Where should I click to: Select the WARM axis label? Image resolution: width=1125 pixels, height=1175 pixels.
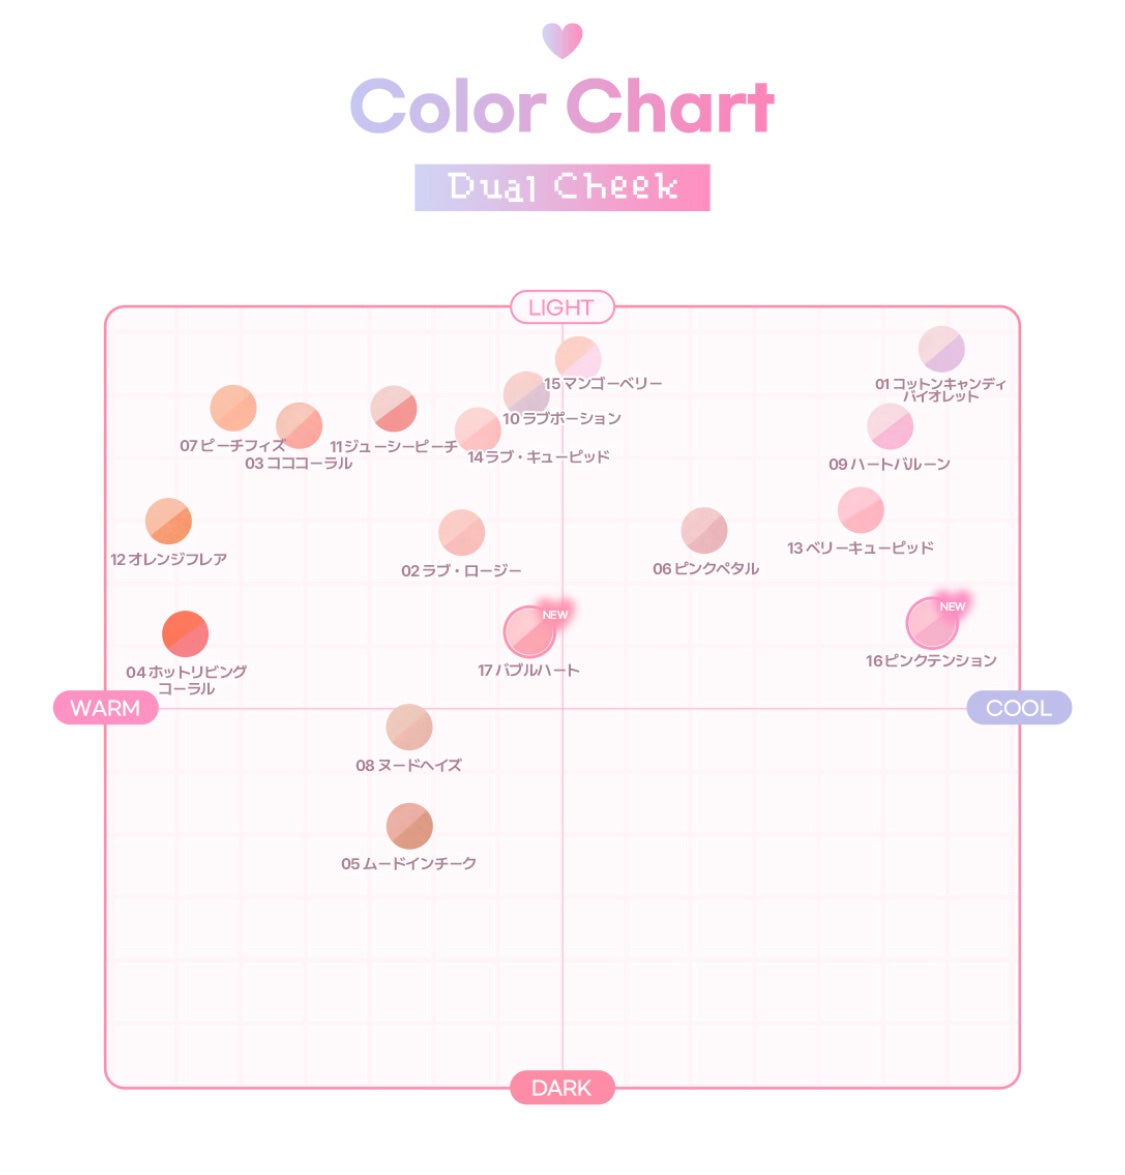[x=105, y=708]
